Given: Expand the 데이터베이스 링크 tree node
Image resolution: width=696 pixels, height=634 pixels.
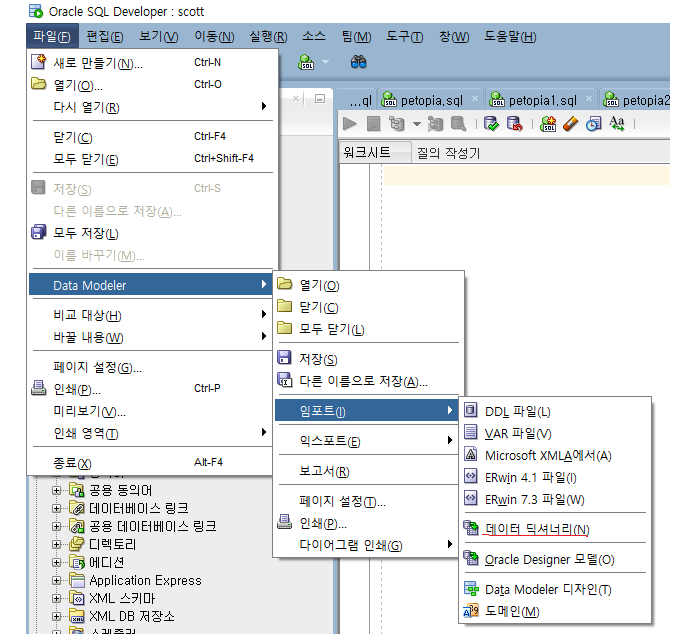Looking at the screenshot, I should pos(56,508).
